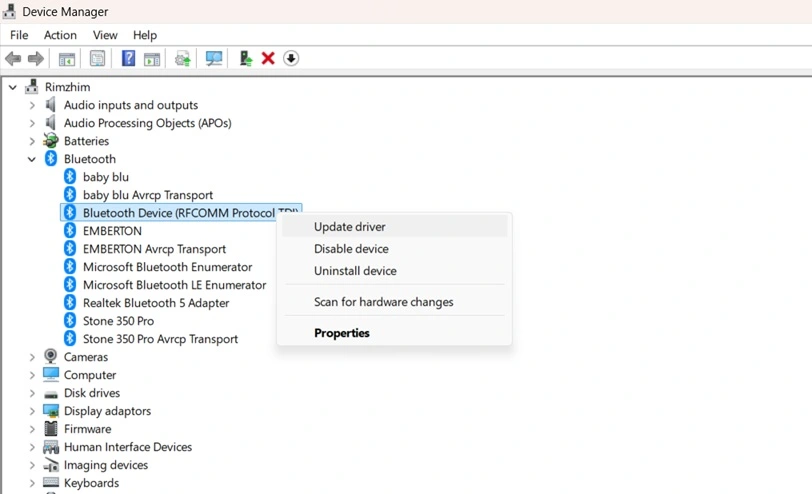Expand the Cameras chevron

(32, 357)
